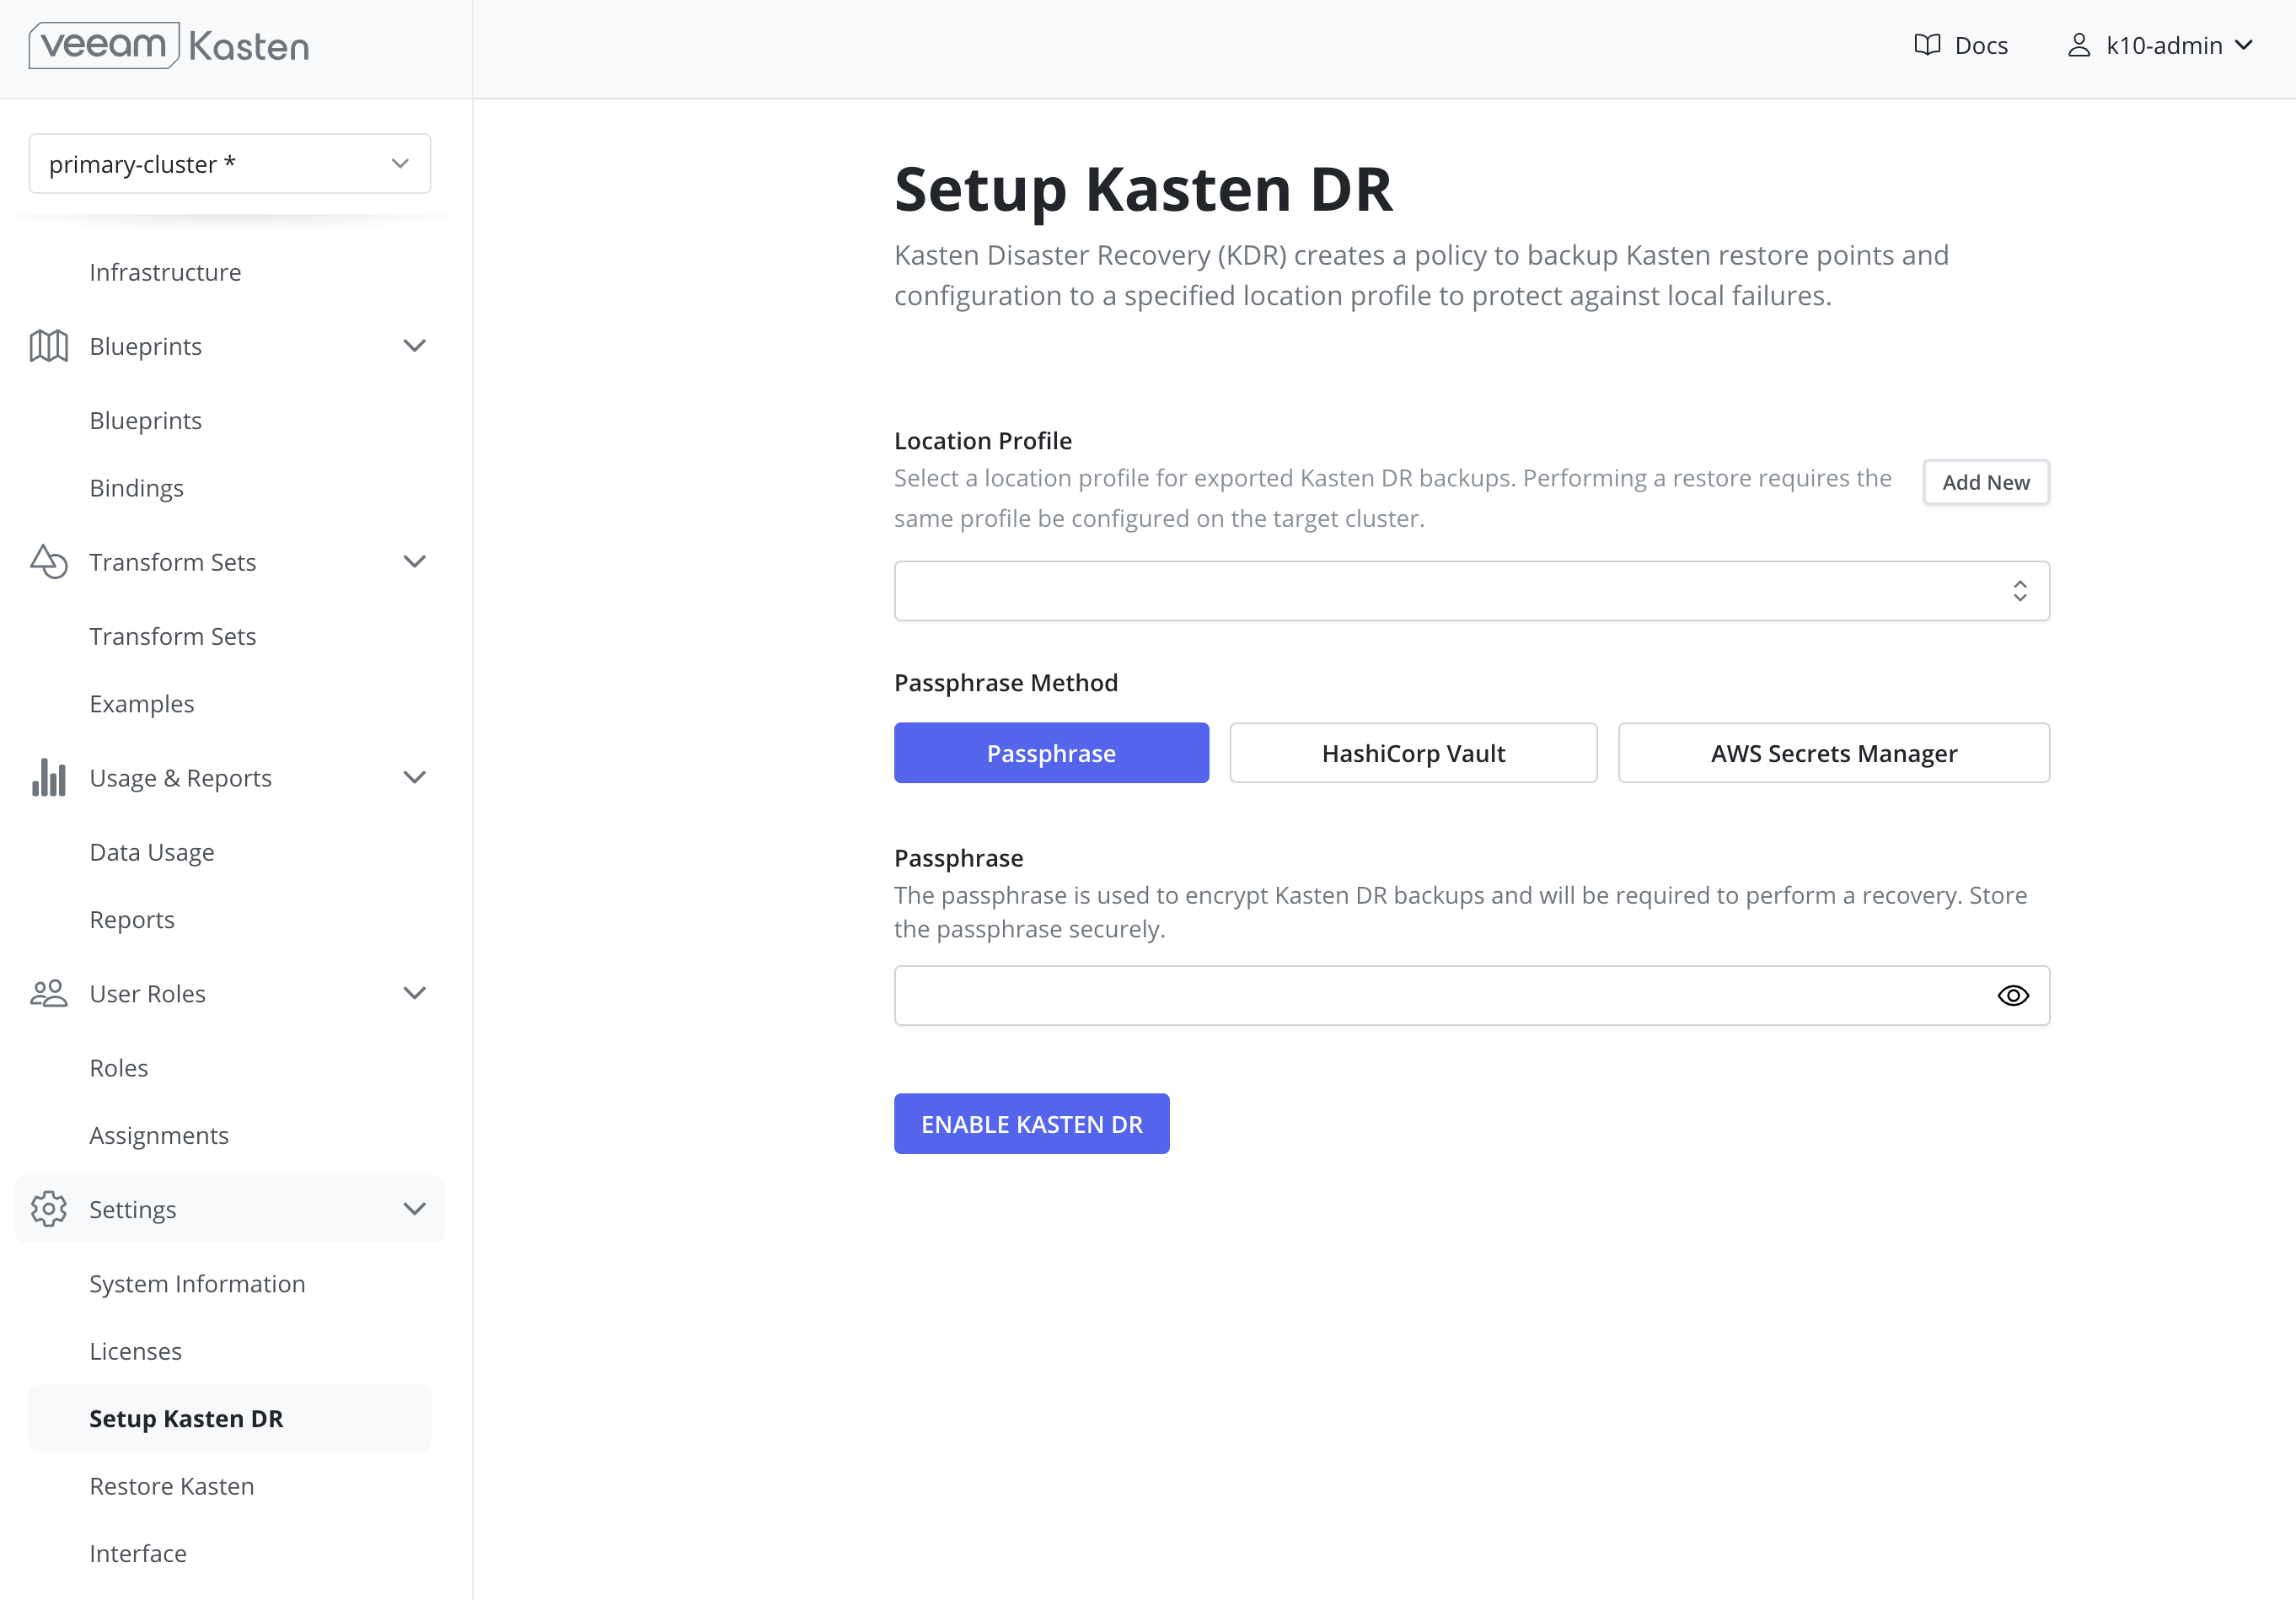Click ENABLE KASTEN DR button
This screenshot has width=2296, height=1600.
click(x=1031, y=1124)
